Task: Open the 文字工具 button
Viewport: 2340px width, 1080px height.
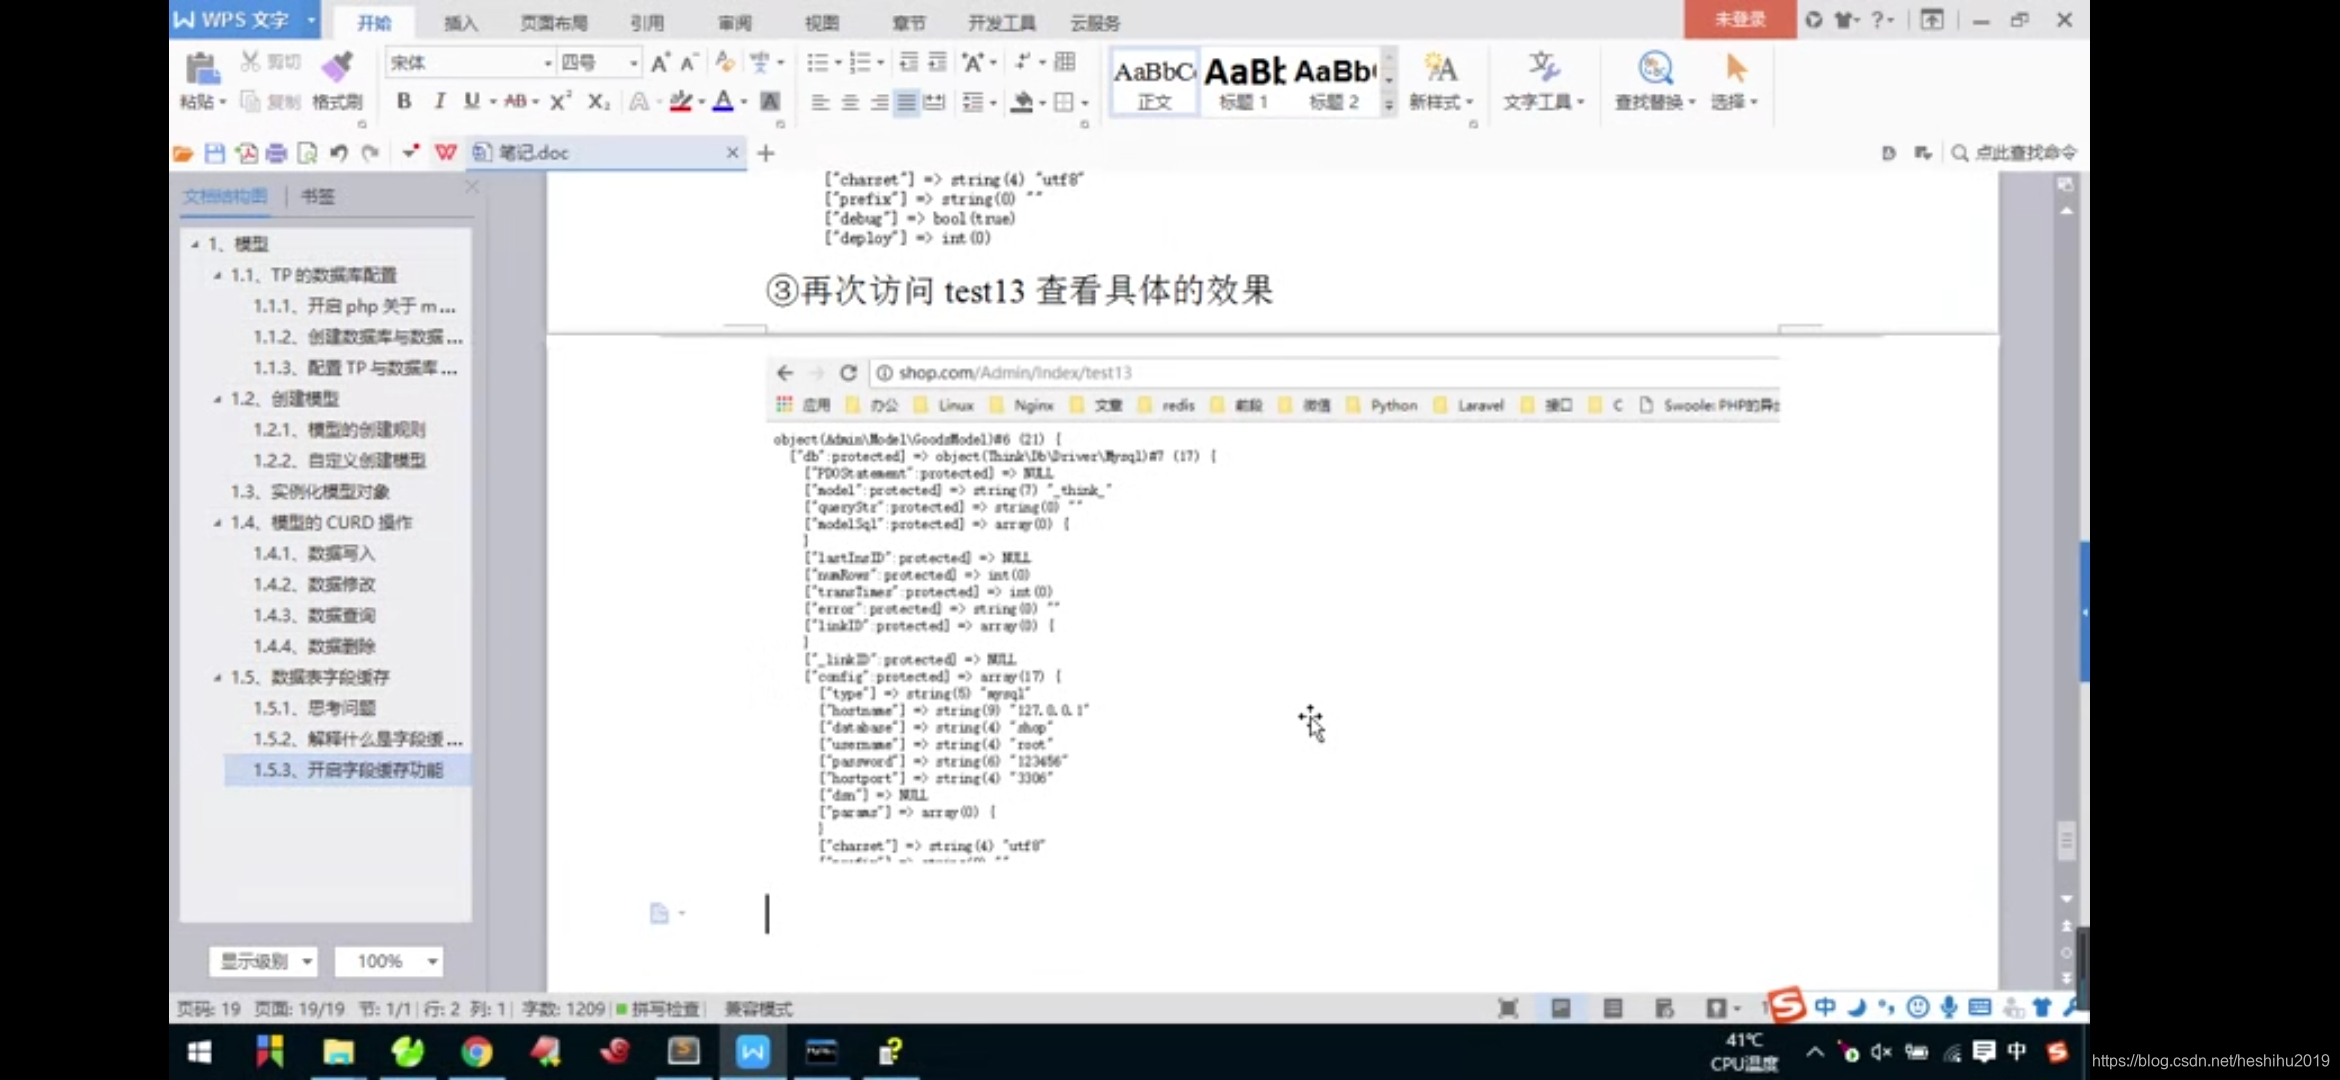Action: [1543, 80]
